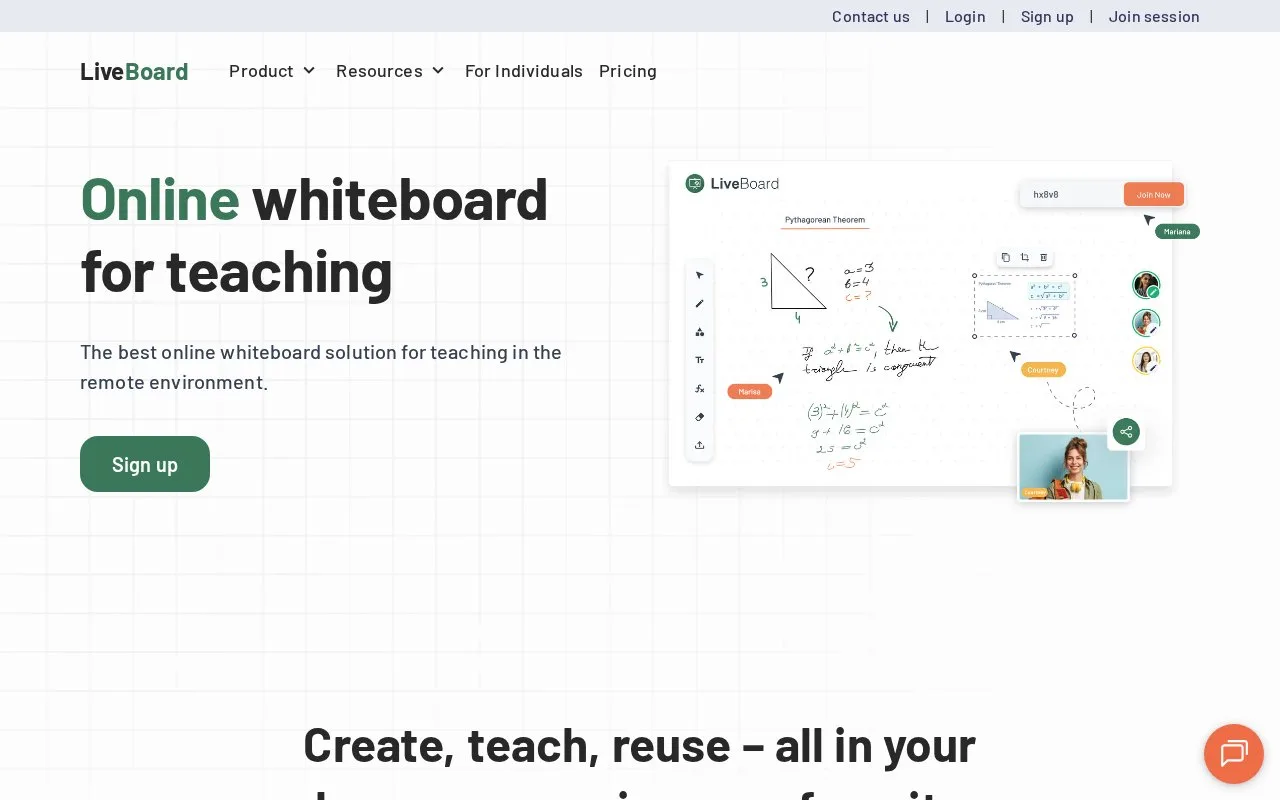This screenshot has height=800, width=1280.
Task: Click the 'Online whiteboard for teaching' heading
Action: (314, 235)
